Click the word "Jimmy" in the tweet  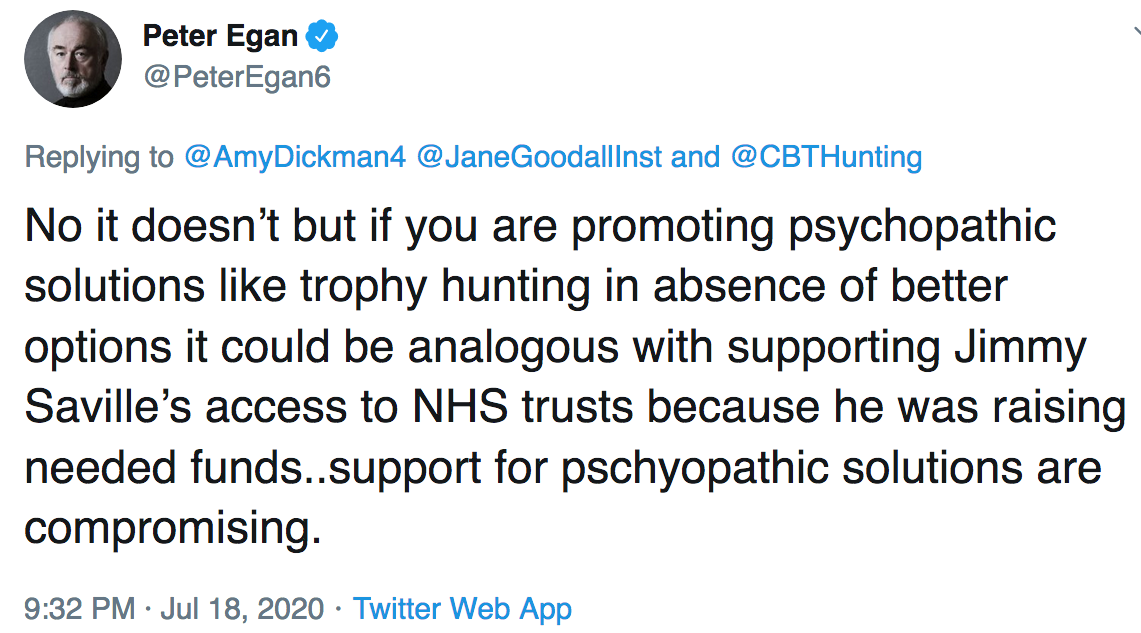[x=1020, y=348]
